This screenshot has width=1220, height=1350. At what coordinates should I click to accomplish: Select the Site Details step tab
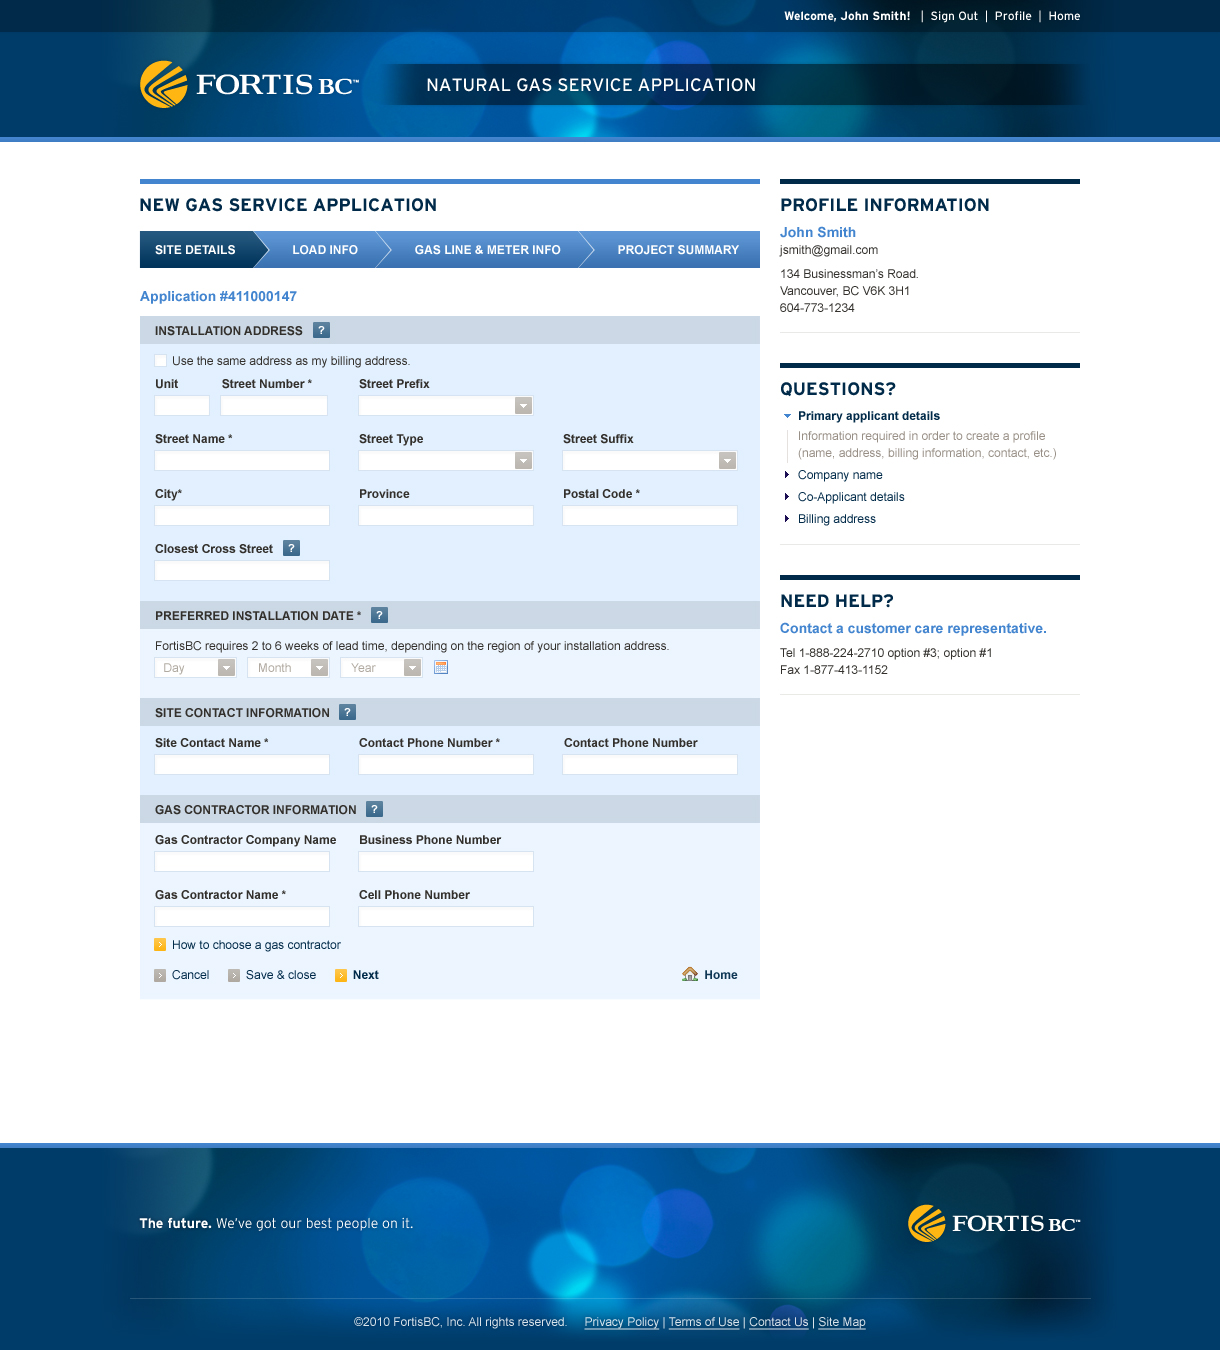pos(196,250)
